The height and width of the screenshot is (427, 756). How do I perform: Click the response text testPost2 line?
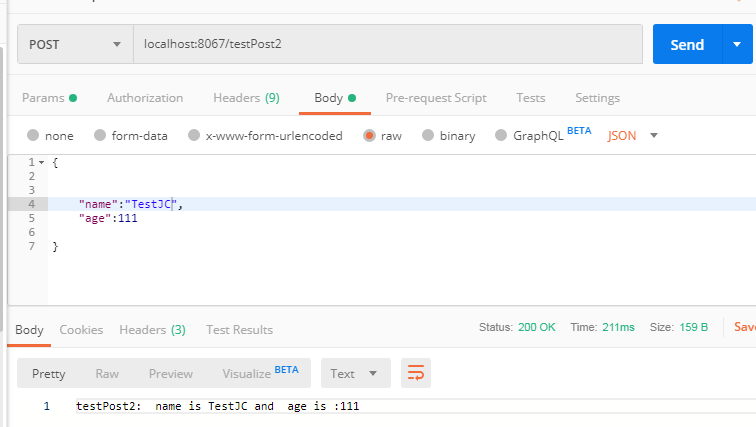pyautogui.click(x=217, y=406)
